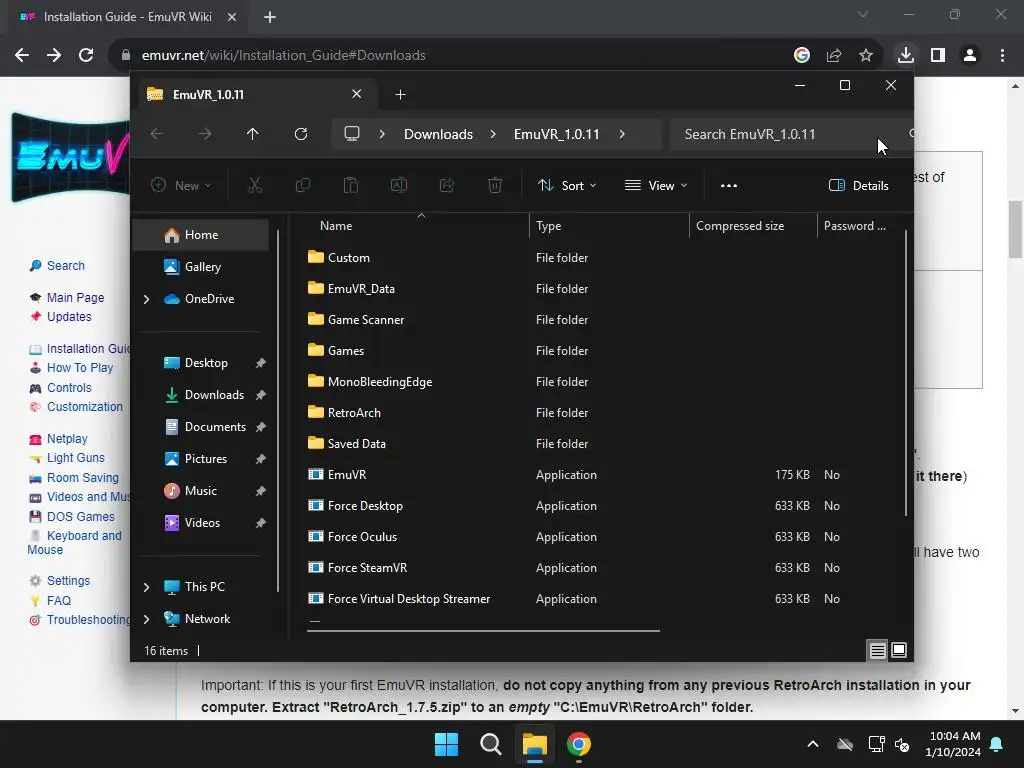1024x768 pixels.
Task: Click the Delete trash can icon
Action: pyautogui.click(x=495, y=185)
